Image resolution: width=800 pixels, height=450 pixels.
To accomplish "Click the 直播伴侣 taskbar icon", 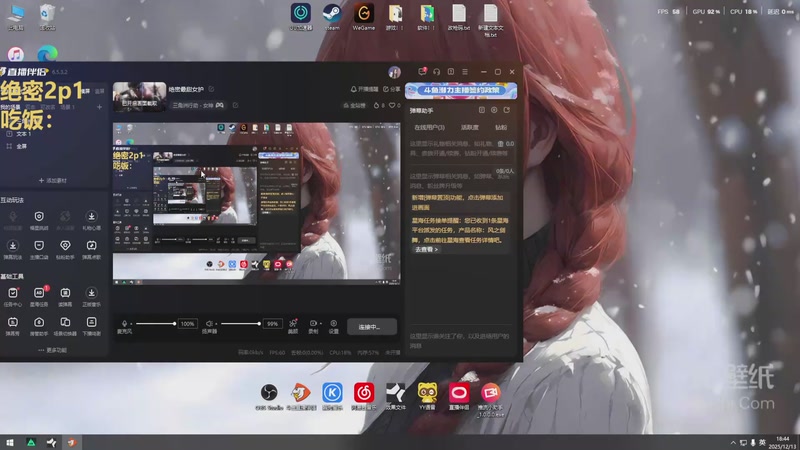I will [72, 443].
